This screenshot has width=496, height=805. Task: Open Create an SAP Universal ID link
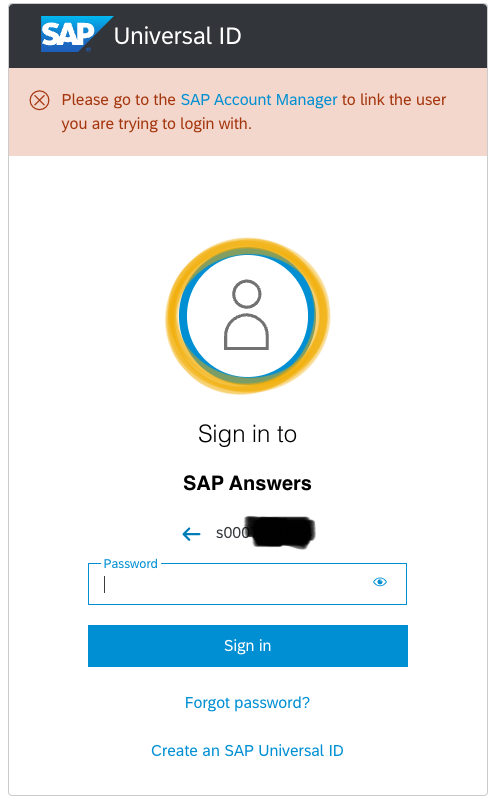[247, 750]
